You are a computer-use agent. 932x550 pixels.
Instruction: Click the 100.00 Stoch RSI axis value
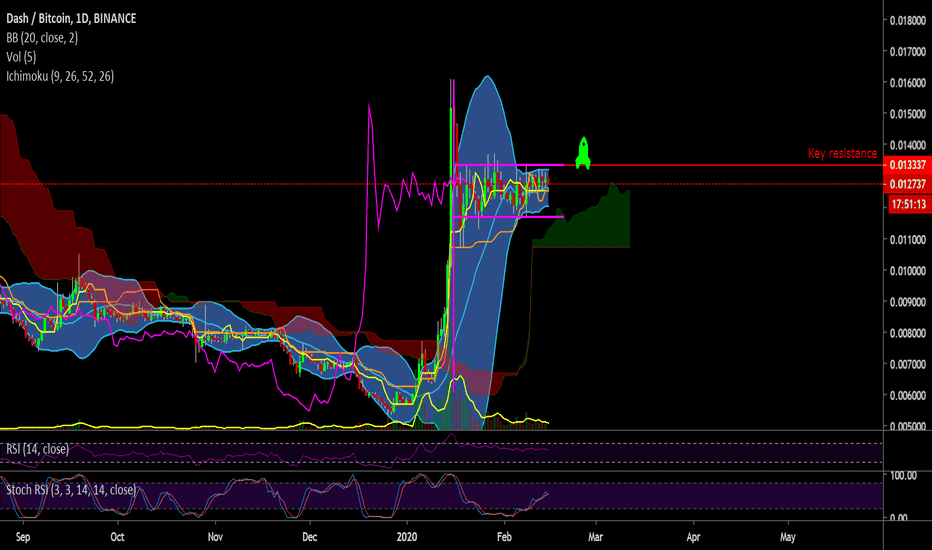click(x=903, y=476)
